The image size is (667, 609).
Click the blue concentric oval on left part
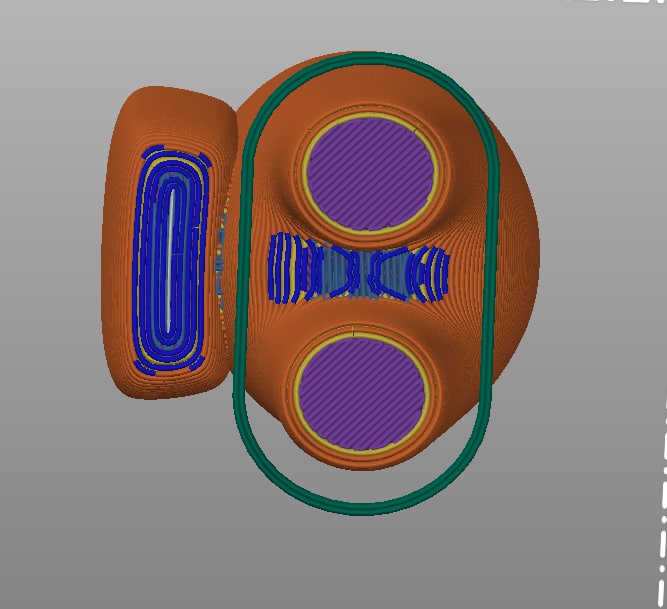[171, 260]
